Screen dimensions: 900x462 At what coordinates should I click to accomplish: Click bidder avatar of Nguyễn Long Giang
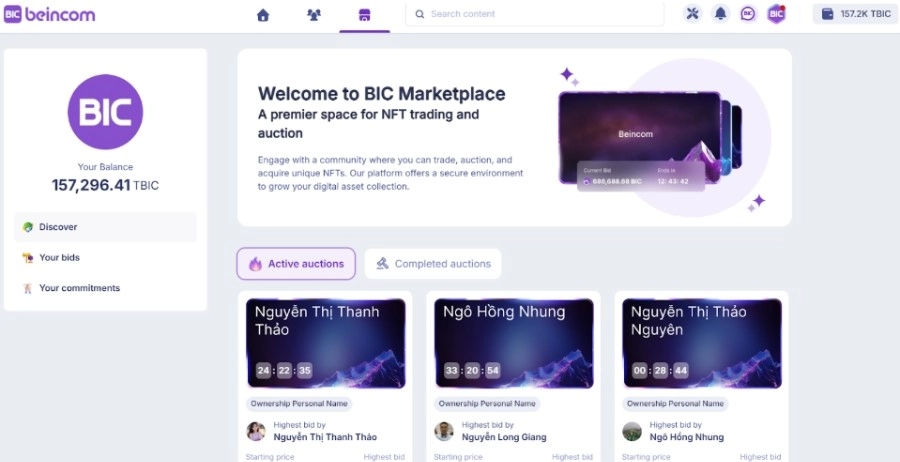[x=444, y=432]
